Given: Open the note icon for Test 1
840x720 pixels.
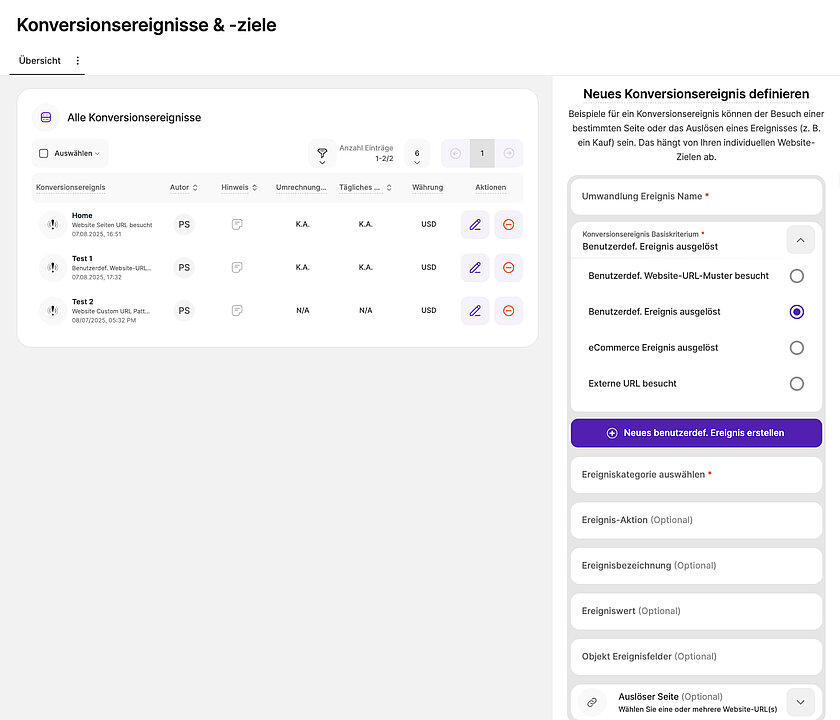Looking at the screenshot, I should 236,267.
